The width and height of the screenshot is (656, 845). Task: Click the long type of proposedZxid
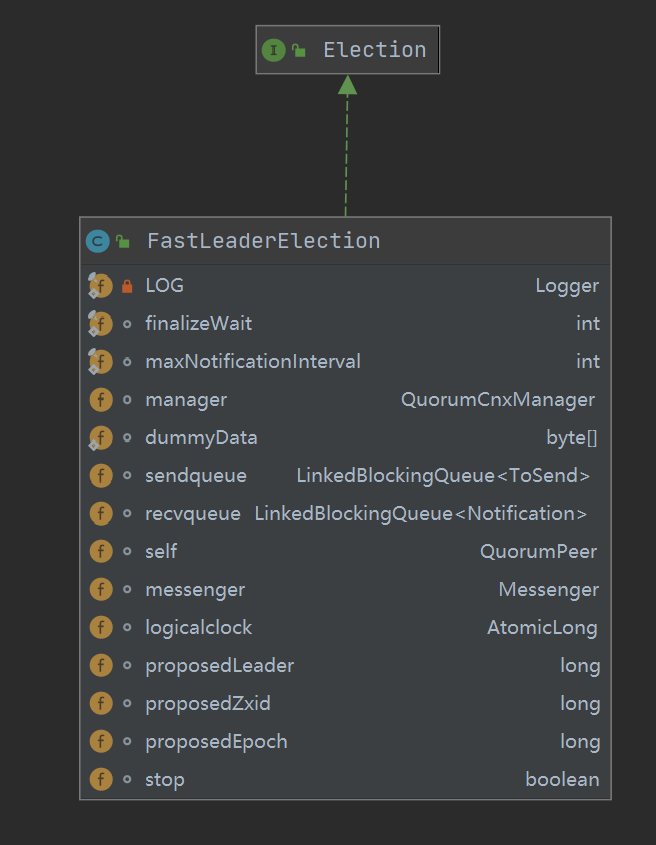(580, 704)
